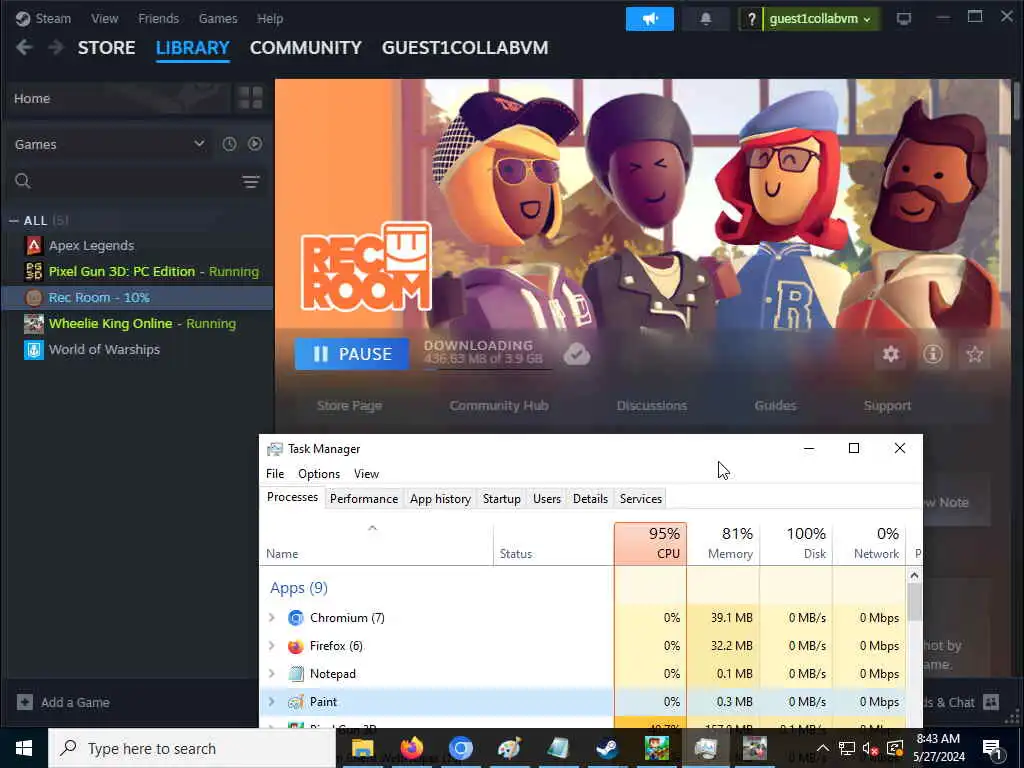Open the Task Manager Details tab

point(590,498)
